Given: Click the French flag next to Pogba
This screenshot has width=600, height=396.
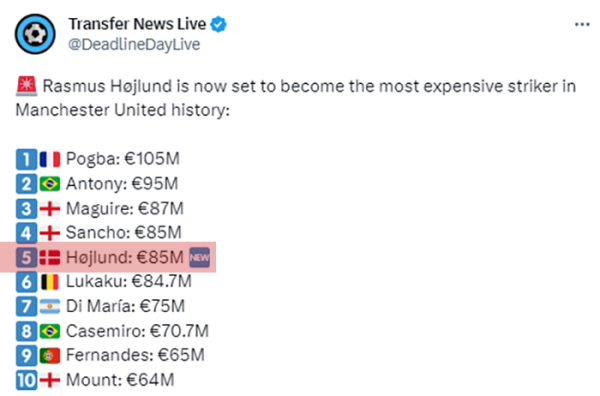Looking at the screenshot, I should pos(50,159).
